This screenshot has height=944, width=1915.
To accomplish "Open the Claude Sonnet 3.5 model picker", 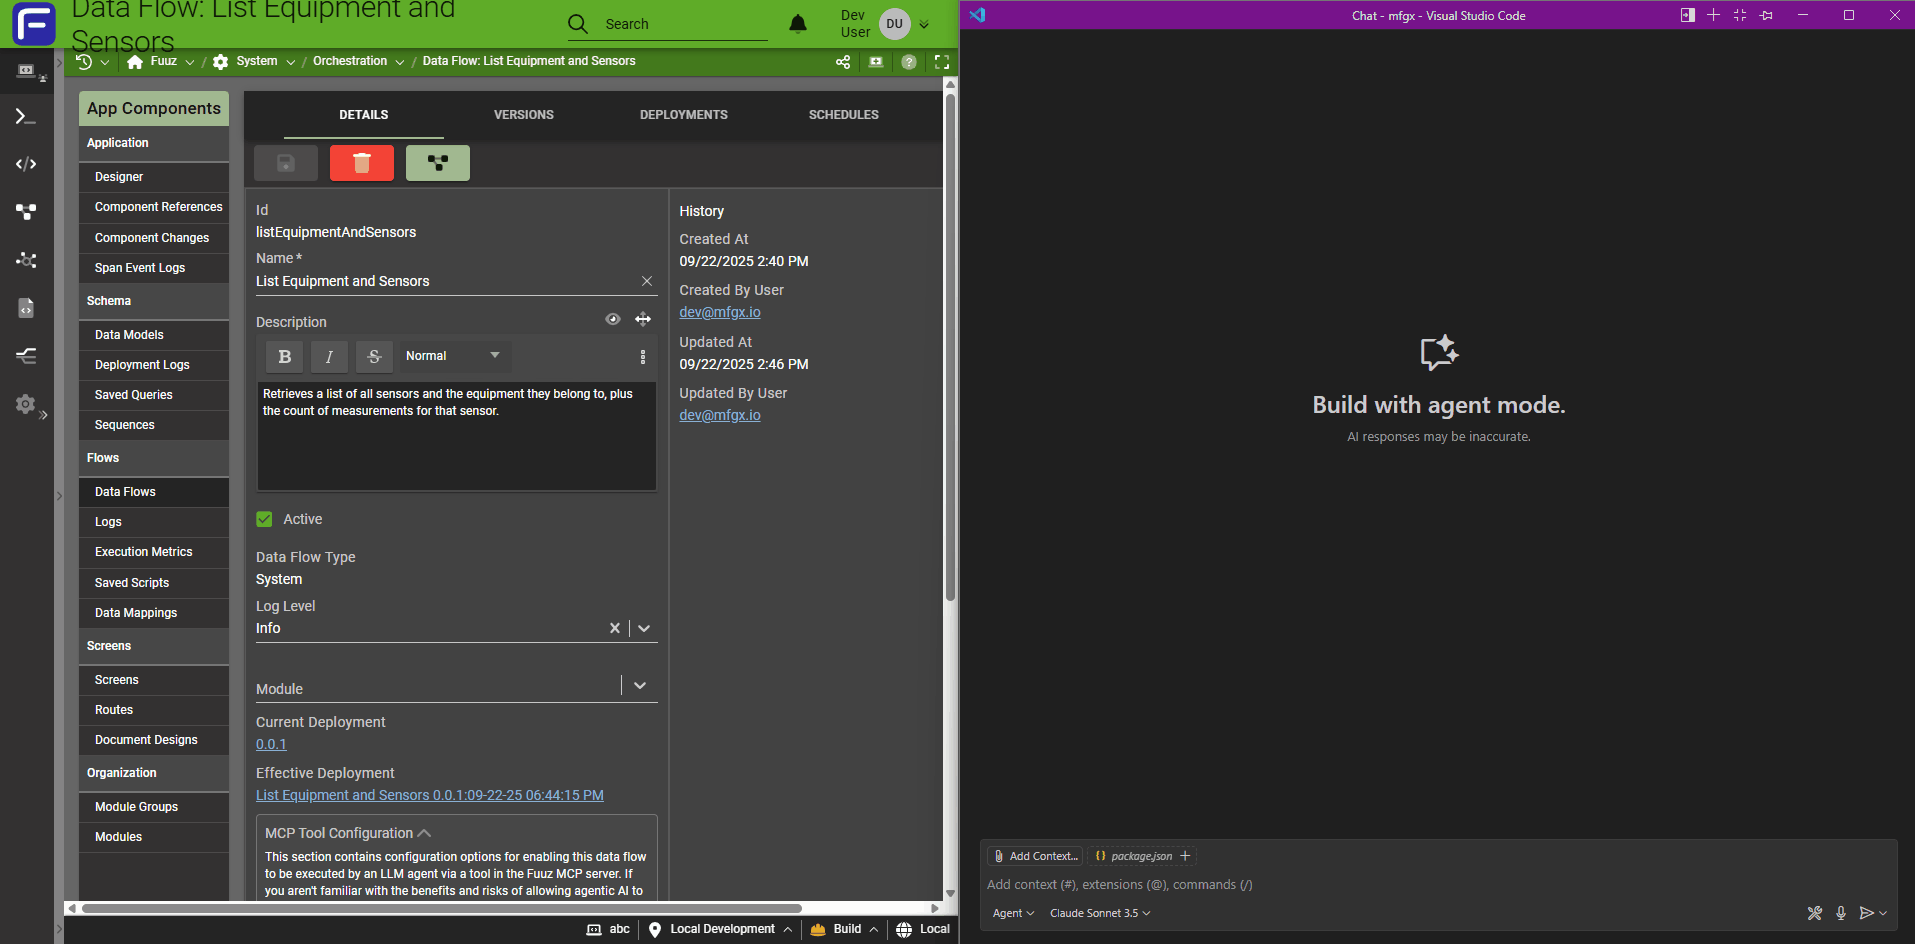I will click(x=1099, y=913).
